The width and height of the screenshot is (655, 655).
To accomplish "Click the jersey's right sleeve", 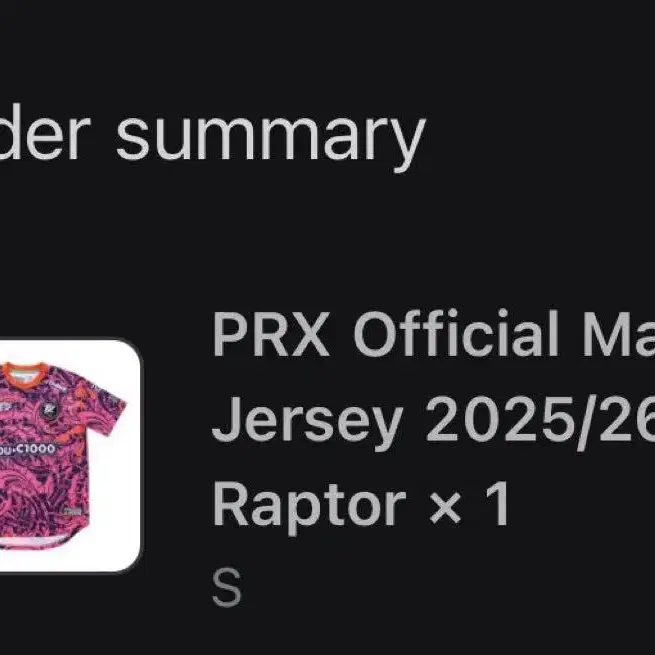I will click(108, 405).
